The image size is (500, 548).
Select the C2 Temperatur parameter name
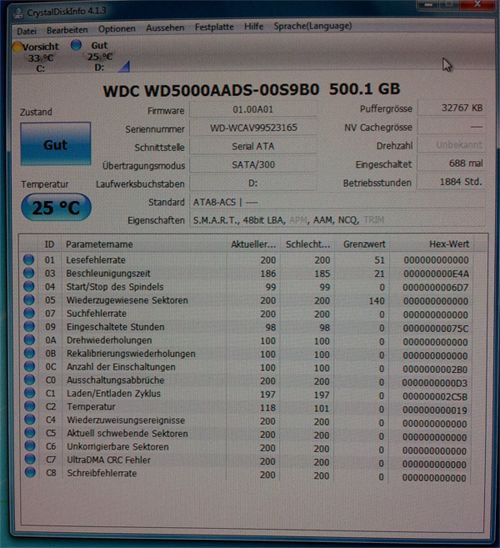tap(91, 407)
